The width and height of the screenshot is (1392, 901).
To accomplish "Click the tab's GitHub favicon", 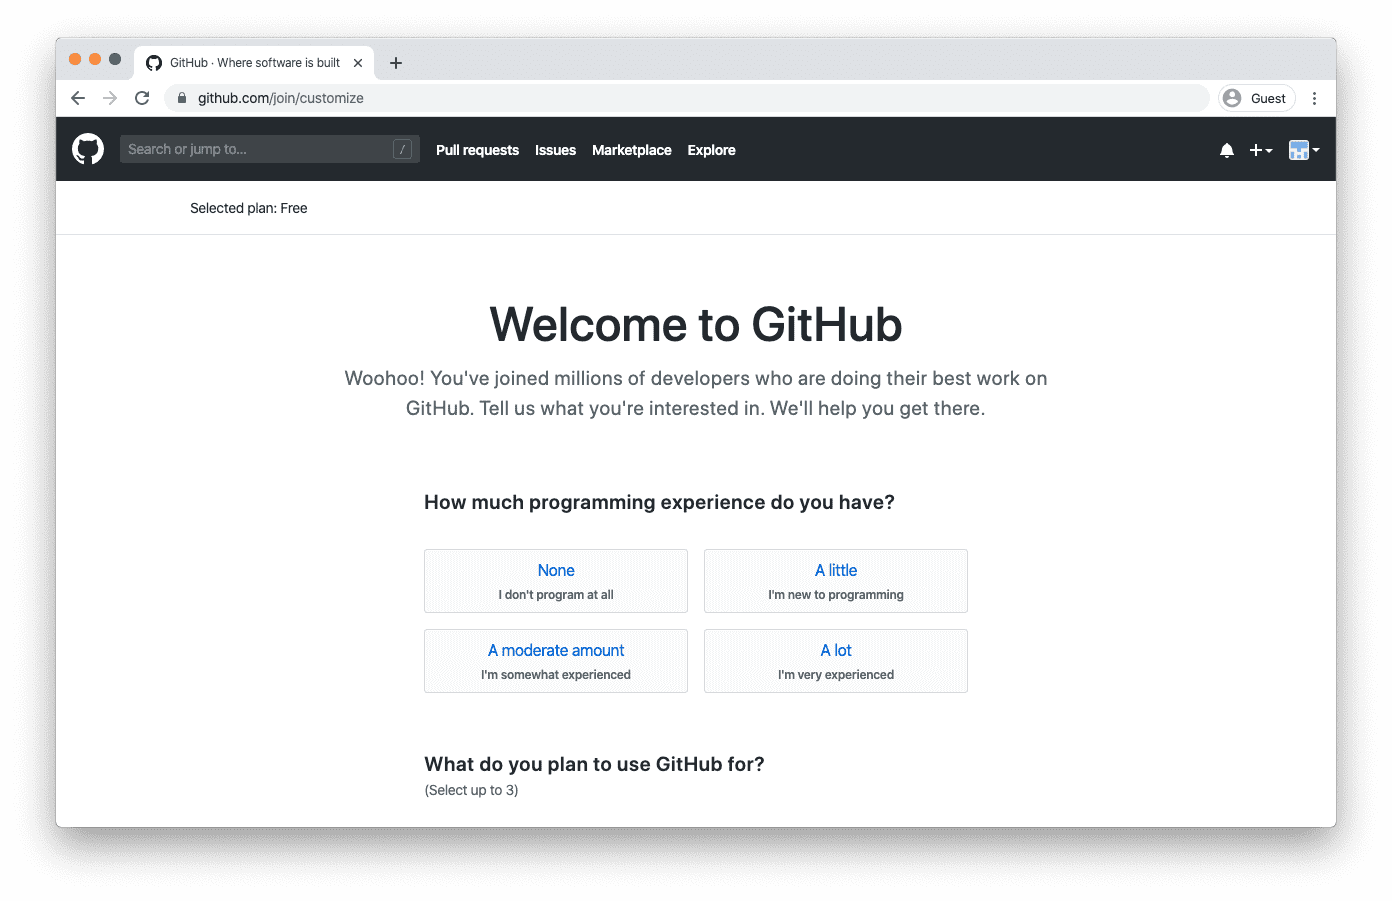I will [154, 63].
